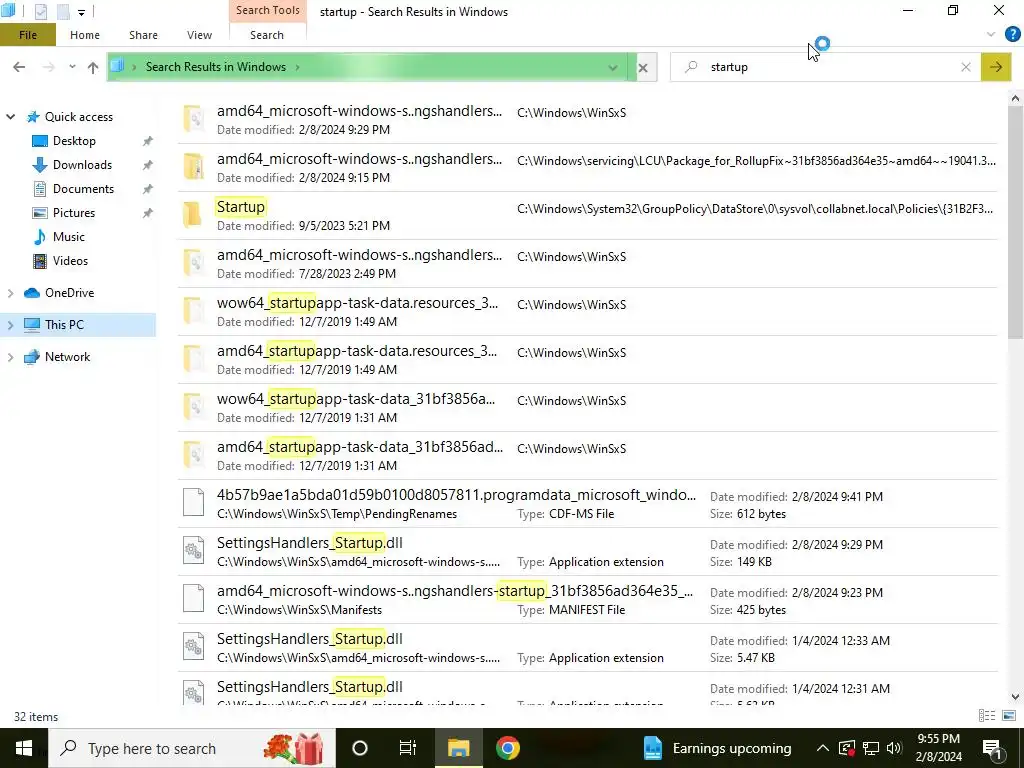This screenshot has height=768, width=1024.
Task: Show hidden system tray icons
Action: [823, 748]
